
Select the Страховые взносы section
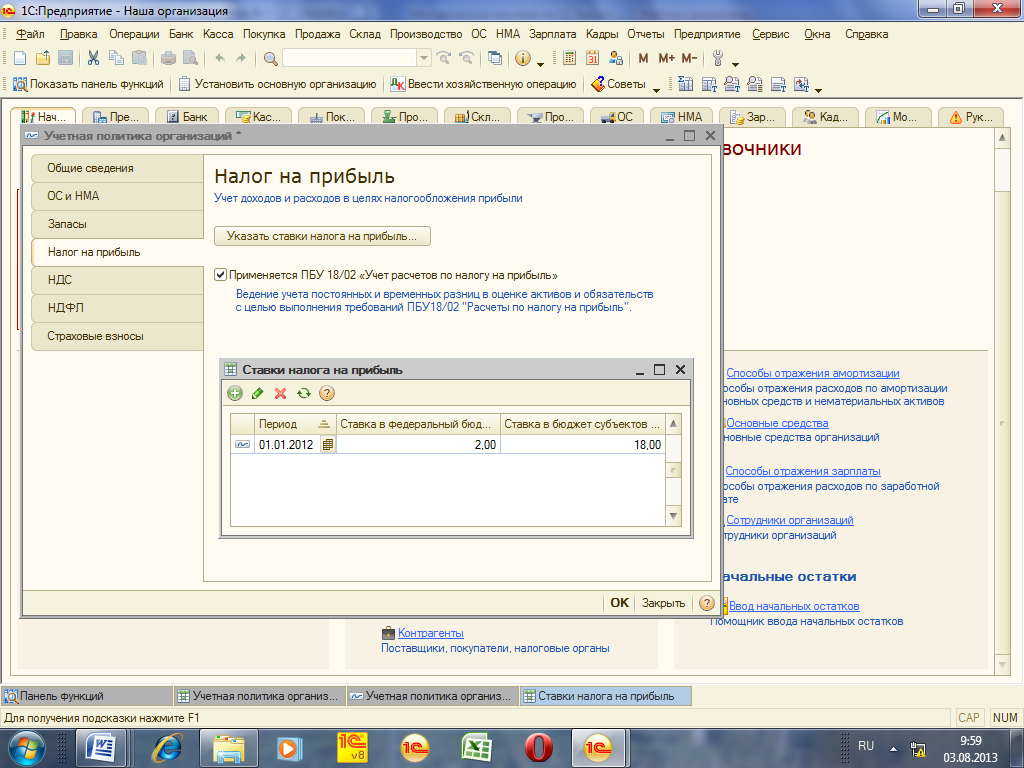pos(118,336)
